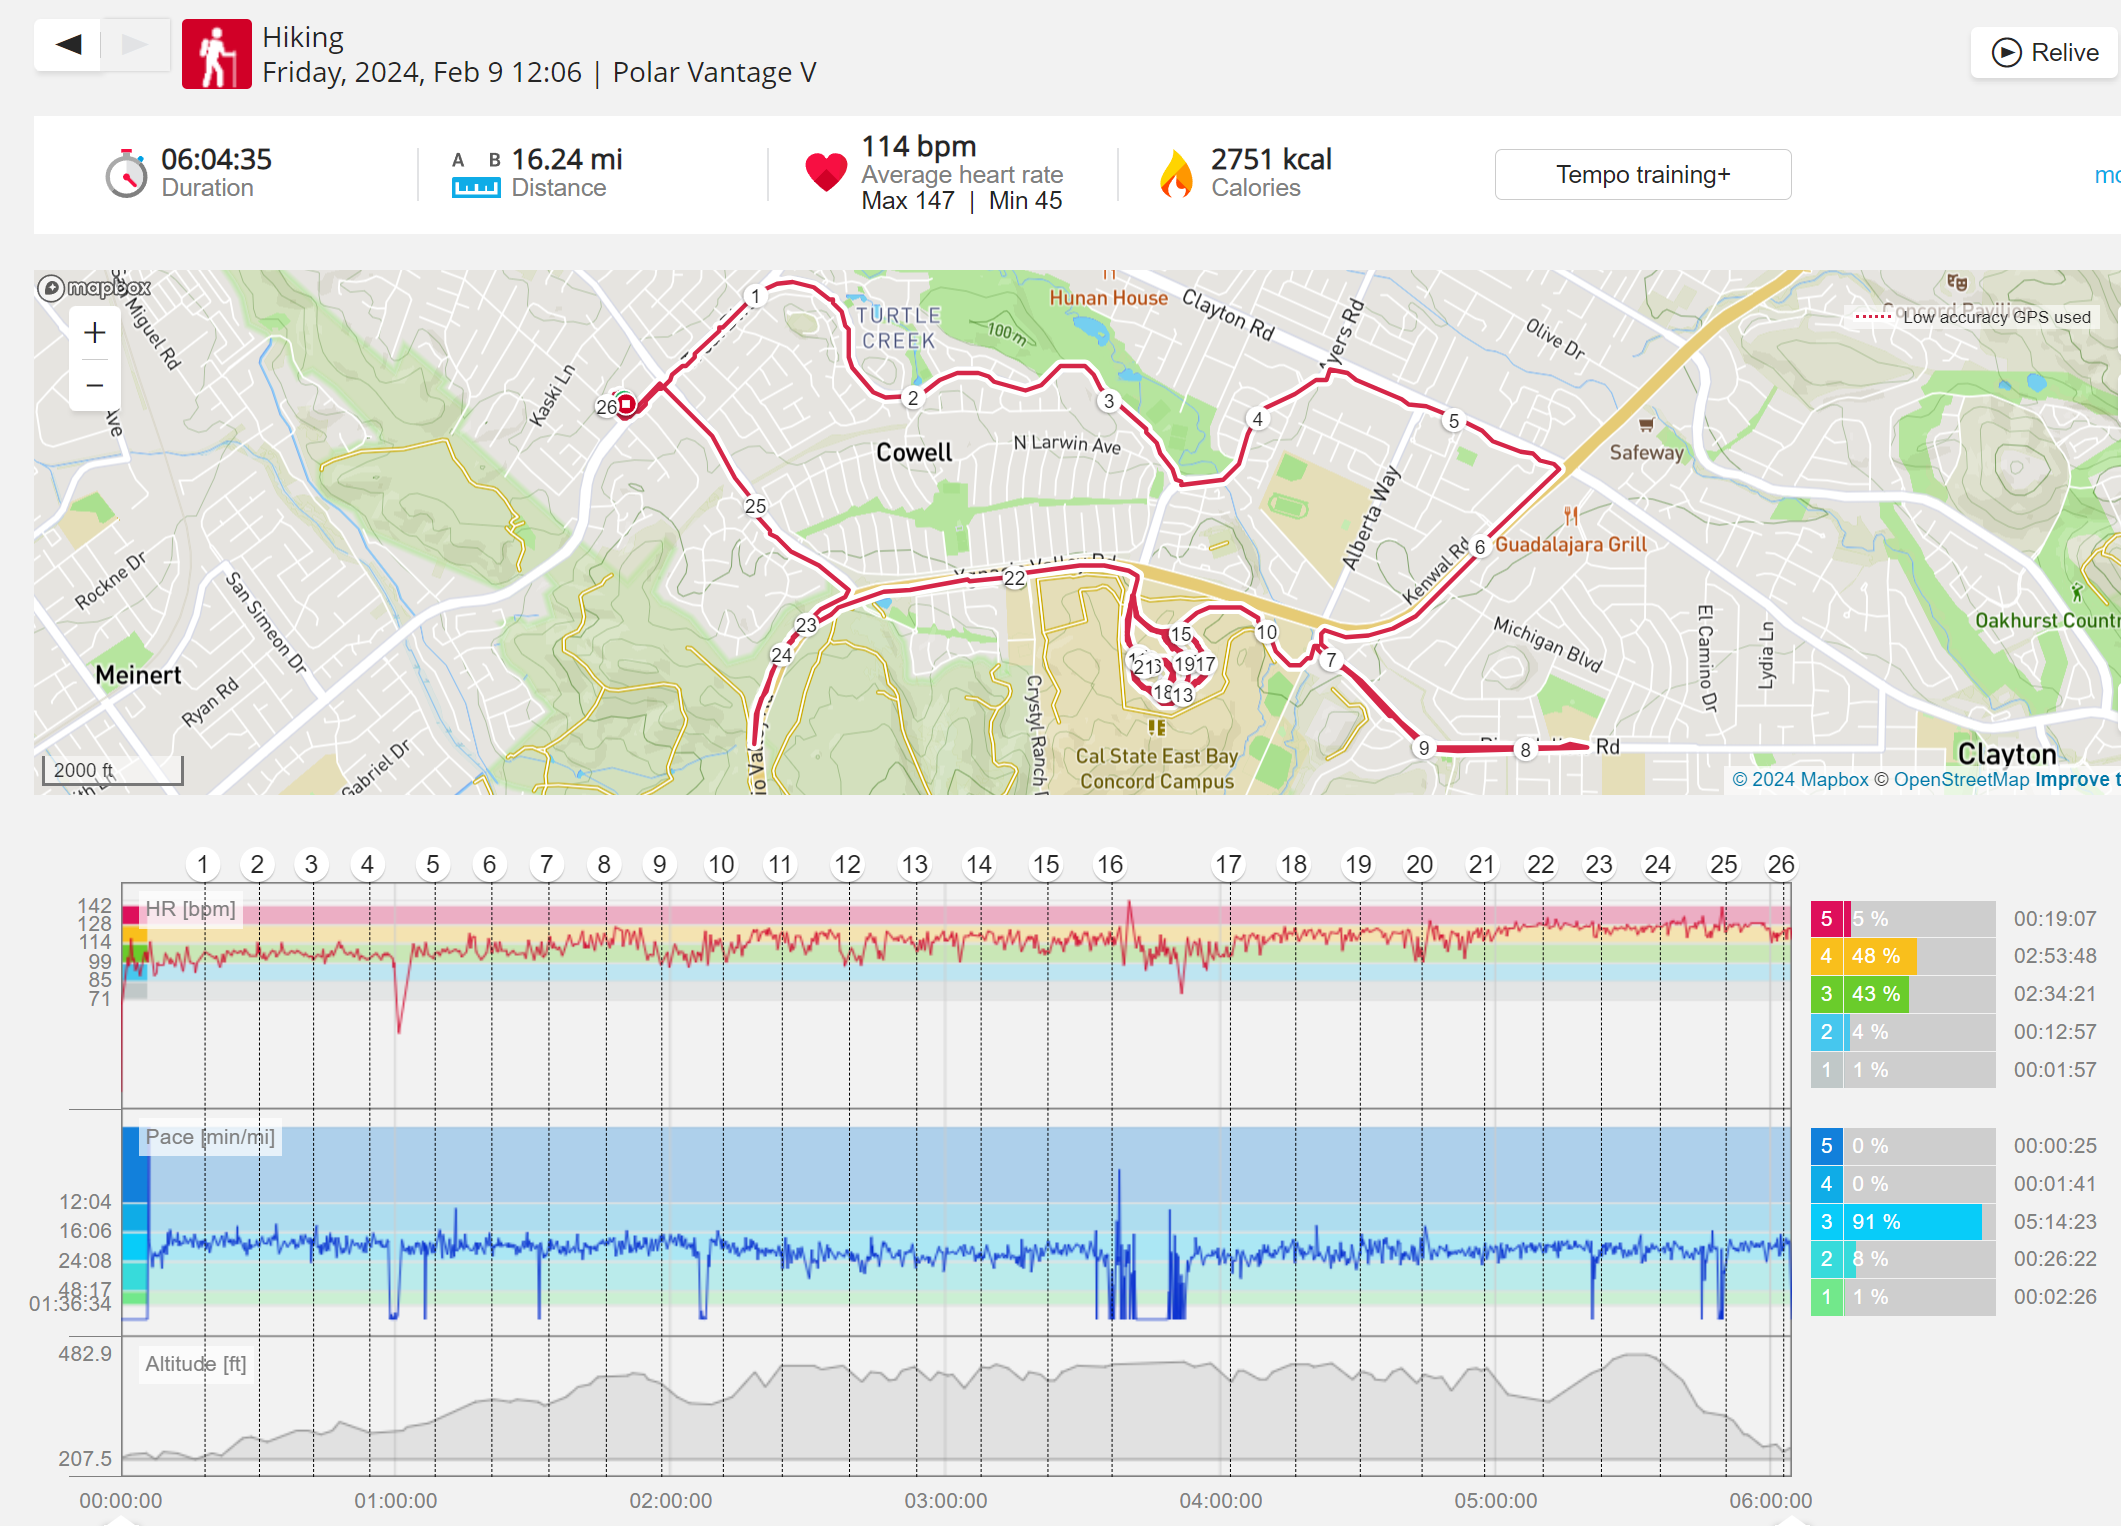Open Relive playback of the route

2045,52
